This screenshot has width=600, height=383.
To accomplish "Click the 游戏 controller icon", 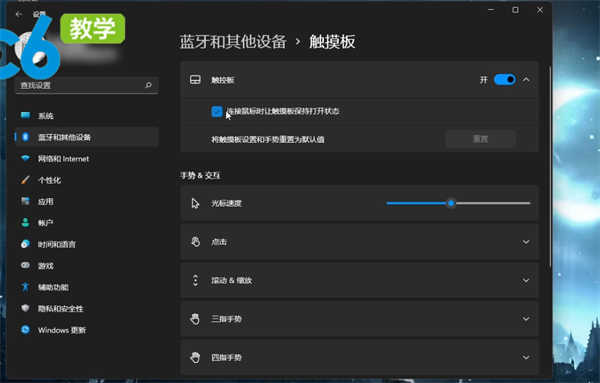I will pyautogui.click(x=25, y=265).
